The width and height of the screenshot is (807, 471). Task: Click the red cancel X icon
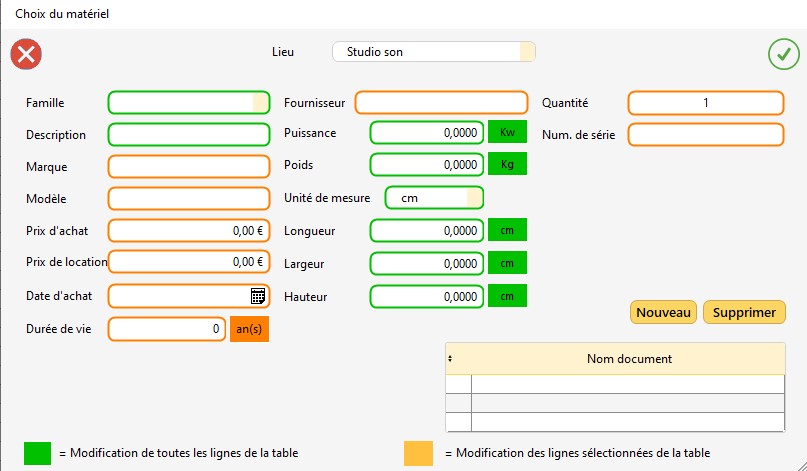[x=26, y=54]
